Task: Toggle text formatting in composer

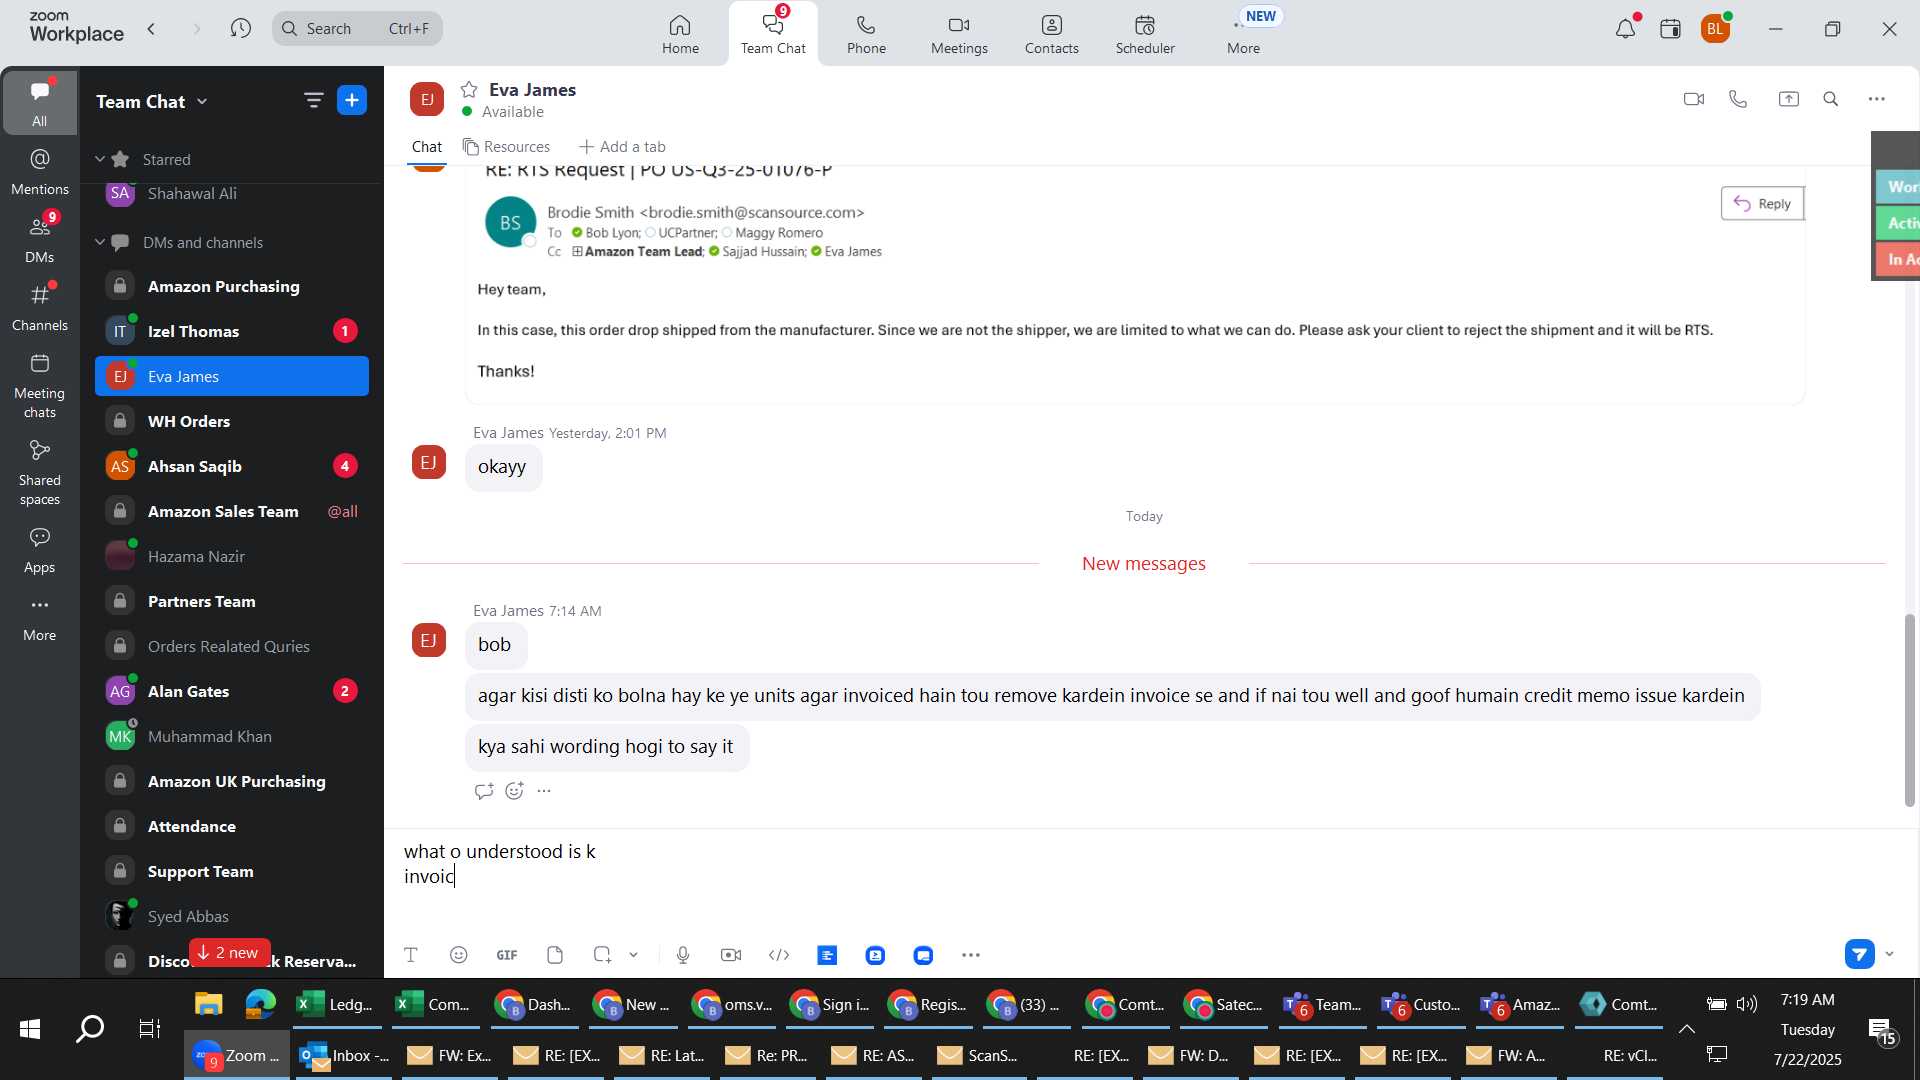Action: (x=410, y=955)
